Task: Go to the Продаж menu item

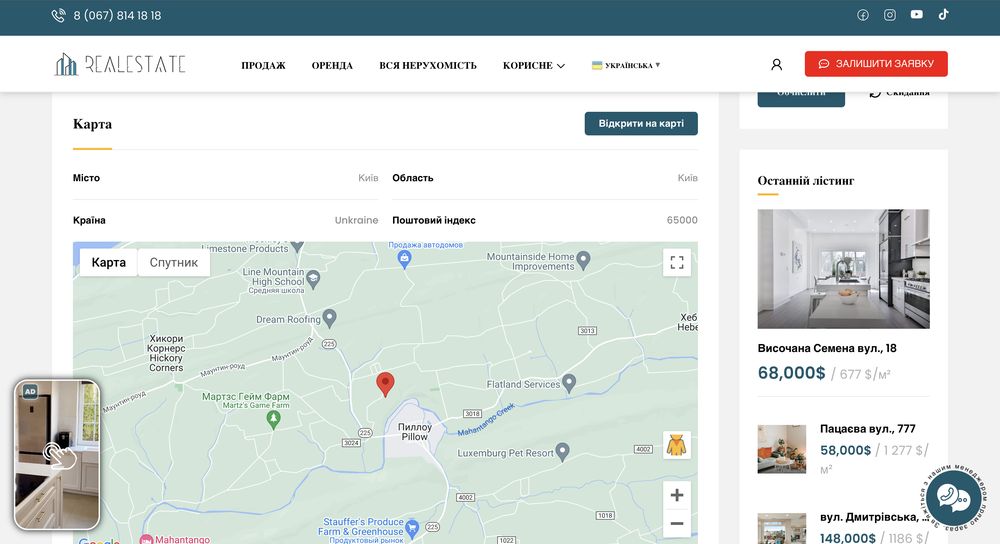Action: pyautogui.click(x=263, y=65)
